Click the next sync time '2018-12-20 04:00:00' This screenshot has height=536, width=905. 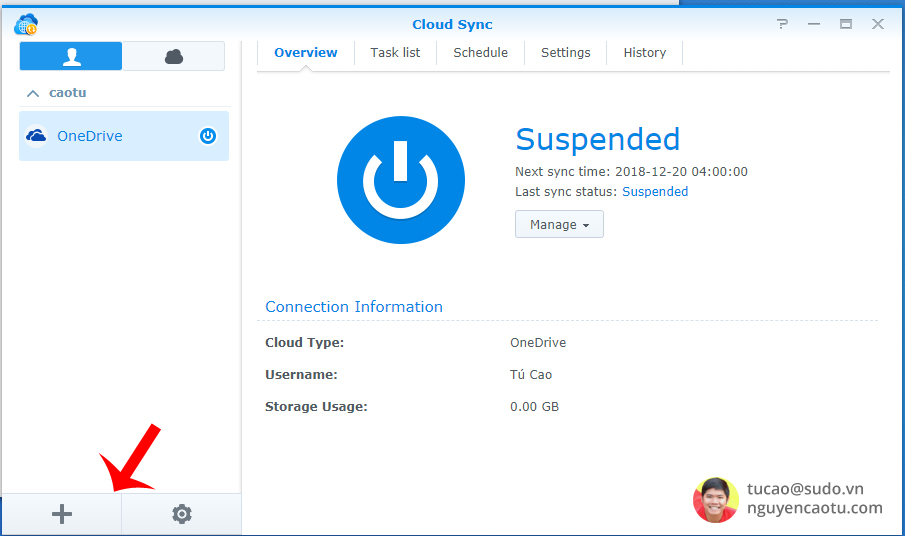click(x=681, y=172)
